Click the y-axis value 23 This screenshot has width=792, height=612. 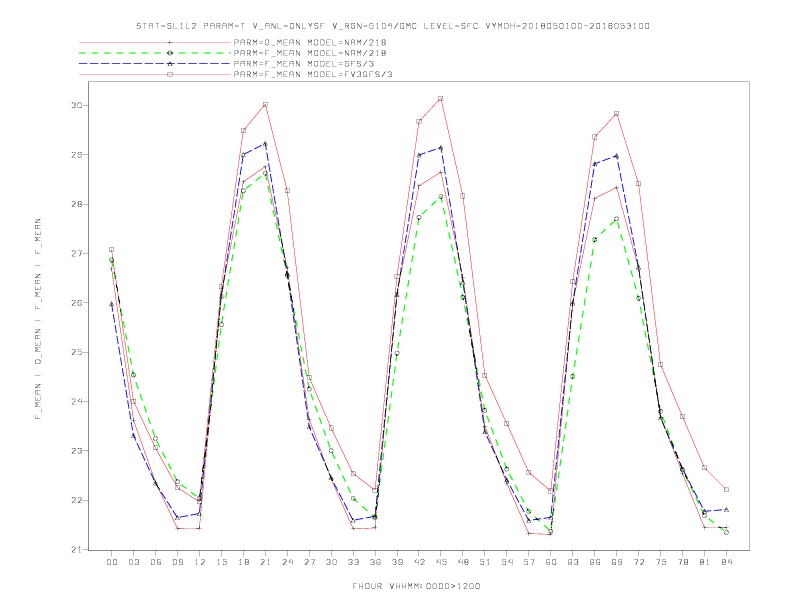[x=77, y=451]
